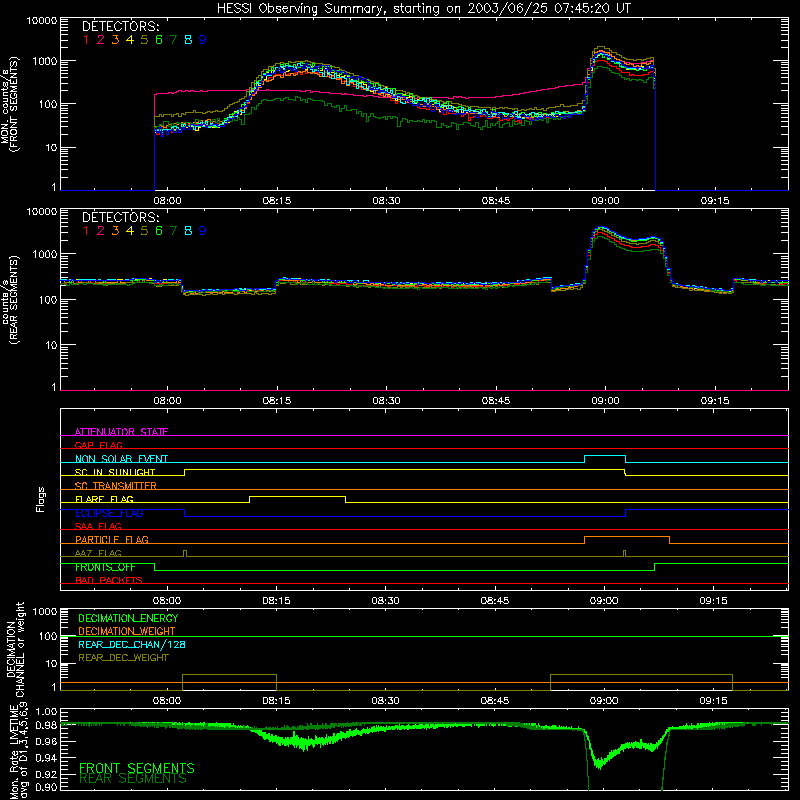Pick detector number 8 in the rear segments legend
This screenshot has width=800, height=800.
tap(188, 231)
